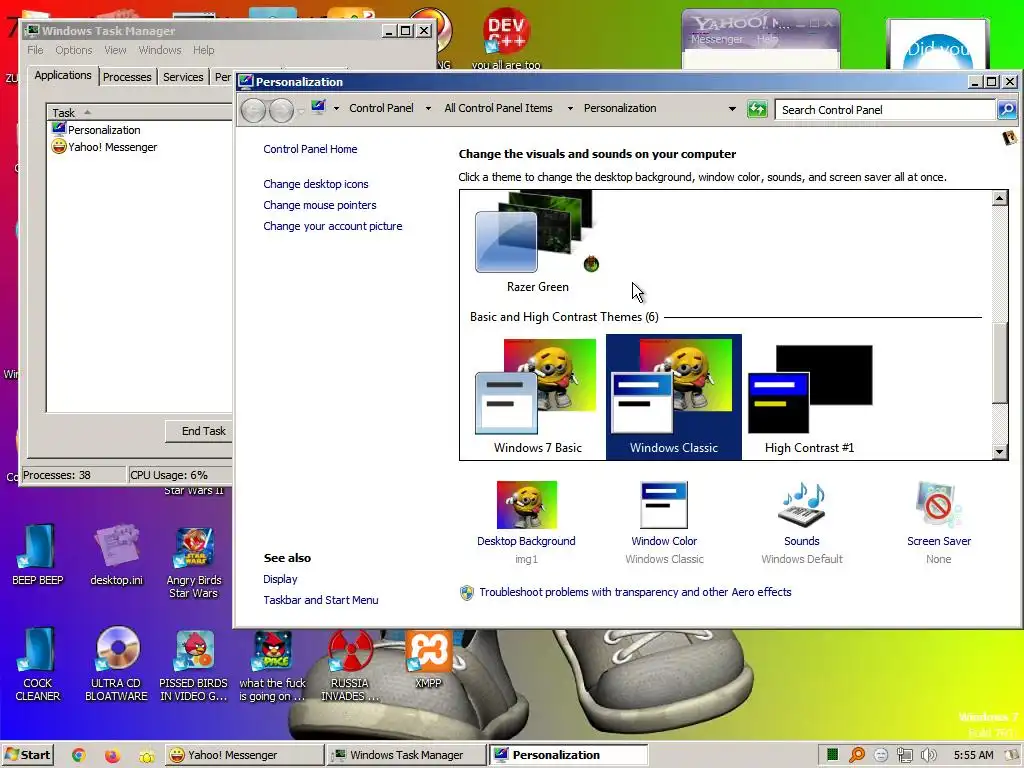Switch to Windows Task Manager taskbar button
The width and height of the screenshot is (1024, 768).
406,755
